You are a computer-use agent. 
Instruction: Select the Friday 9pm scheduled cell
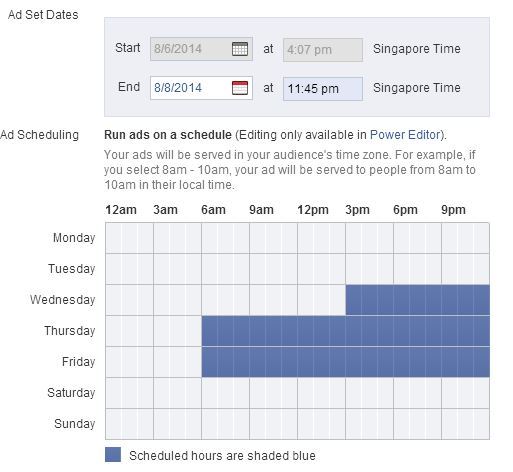pyautogui.click(x=450, y=362)
